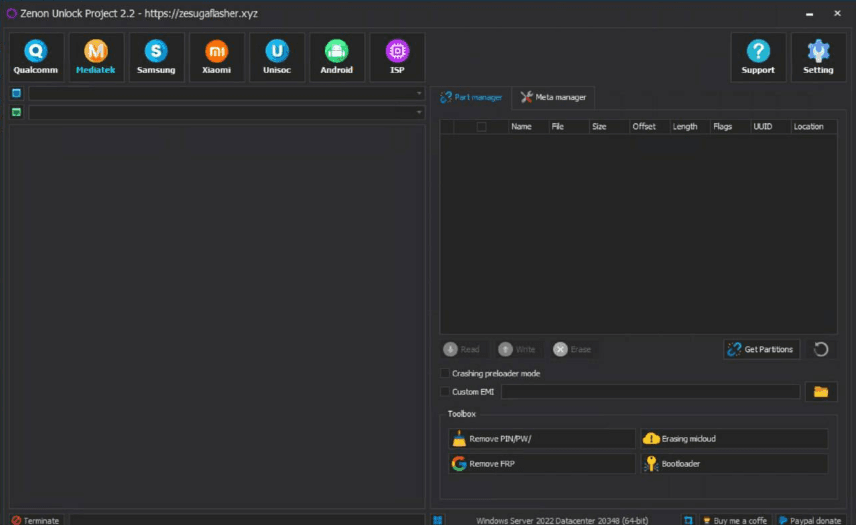
Task: Click the blue square icon beside Buy me a coffe
Action: click(x=688, y=520)
